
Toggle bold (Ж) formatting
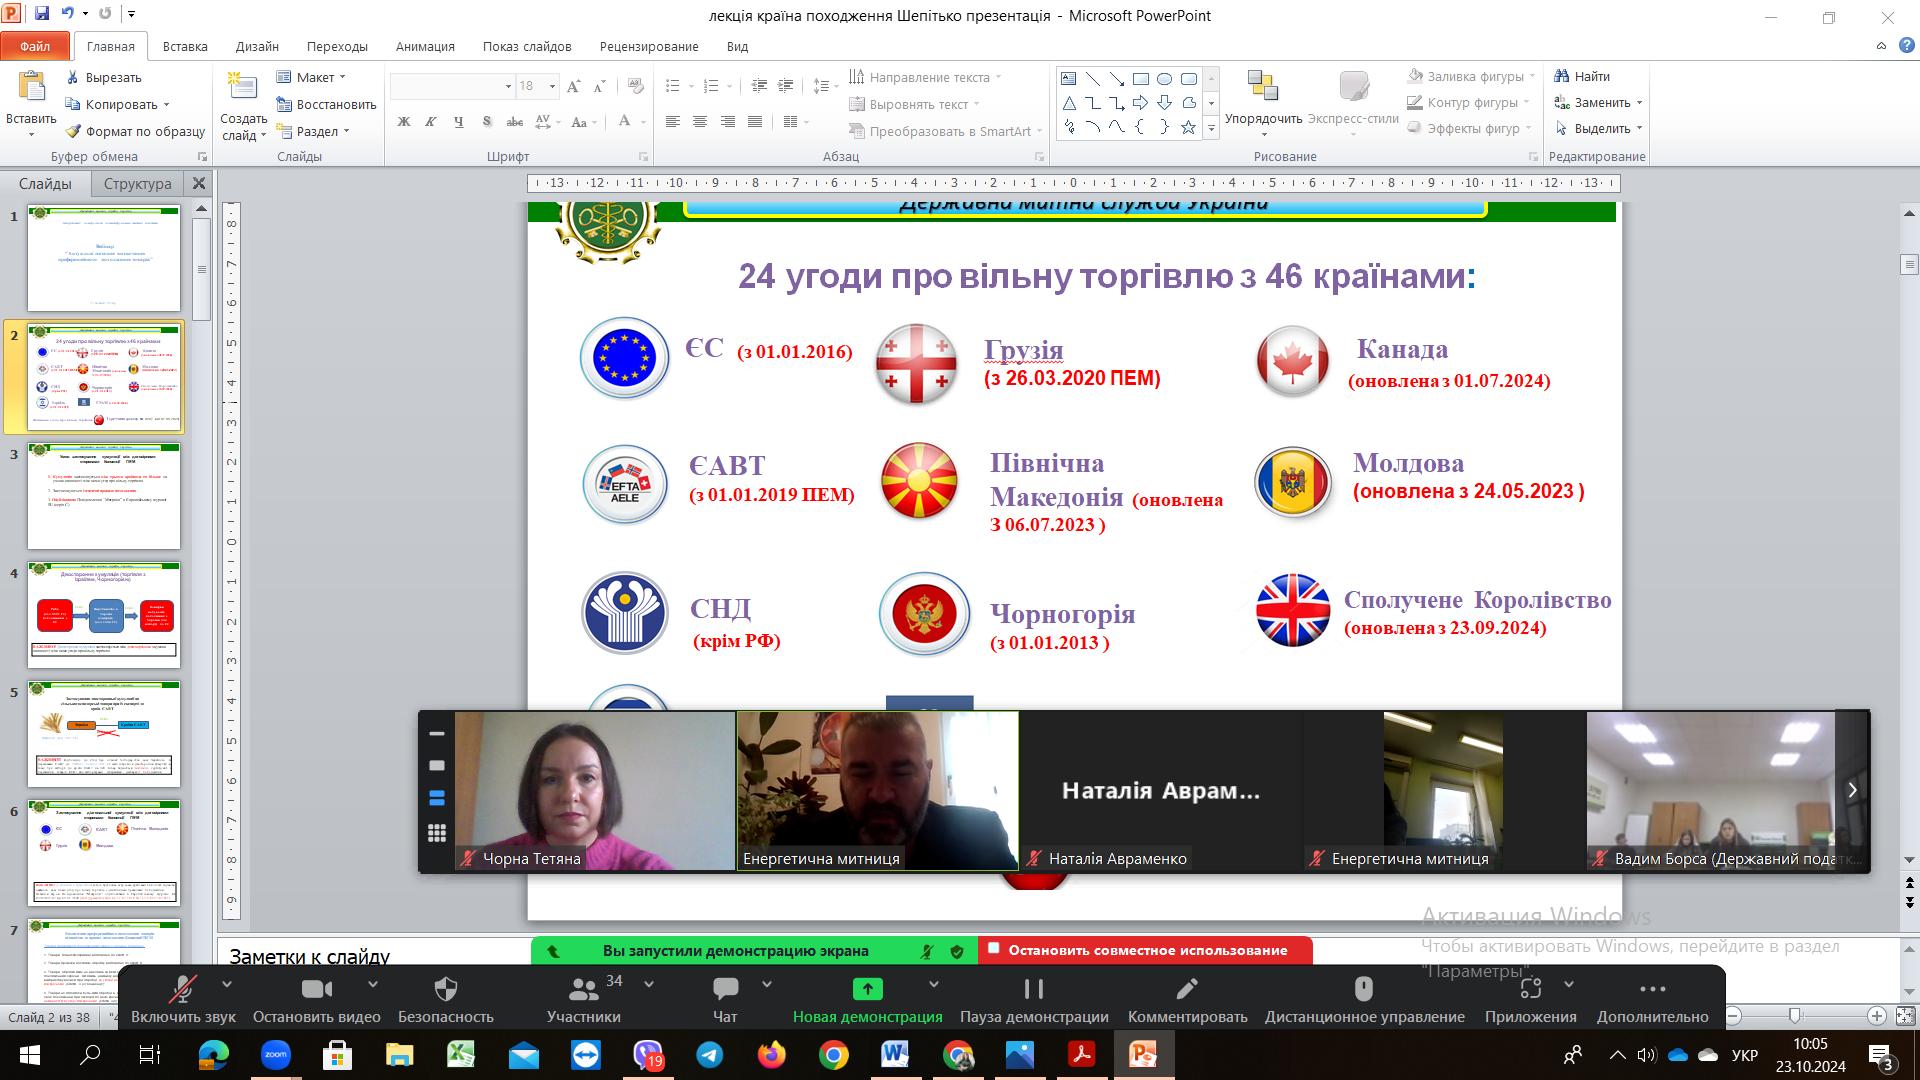pos(404,122)
